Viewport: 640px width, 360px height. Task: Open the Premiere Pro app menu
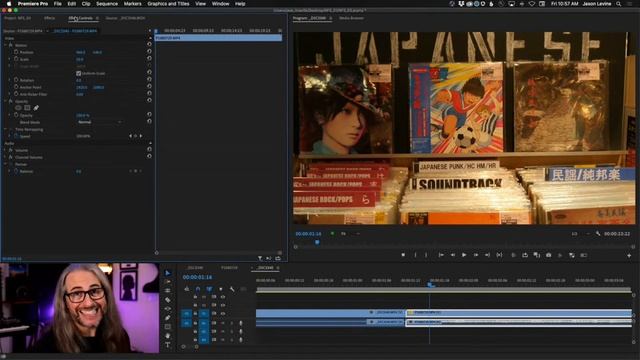click(33, 4)
